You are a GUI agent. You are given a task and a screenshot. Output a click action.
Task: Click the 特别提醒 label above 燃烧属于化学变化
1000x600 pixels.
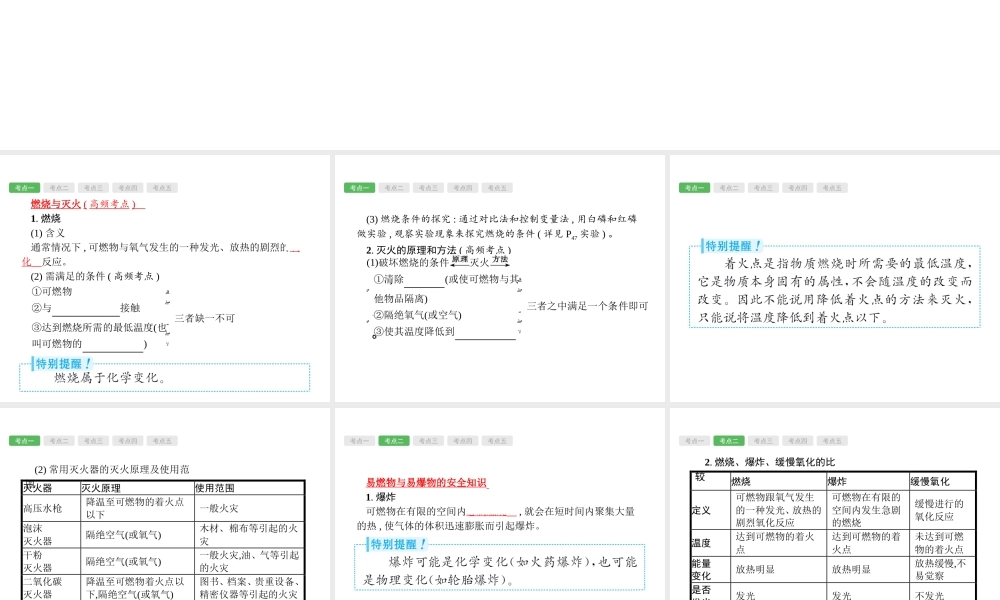[62, 363]
